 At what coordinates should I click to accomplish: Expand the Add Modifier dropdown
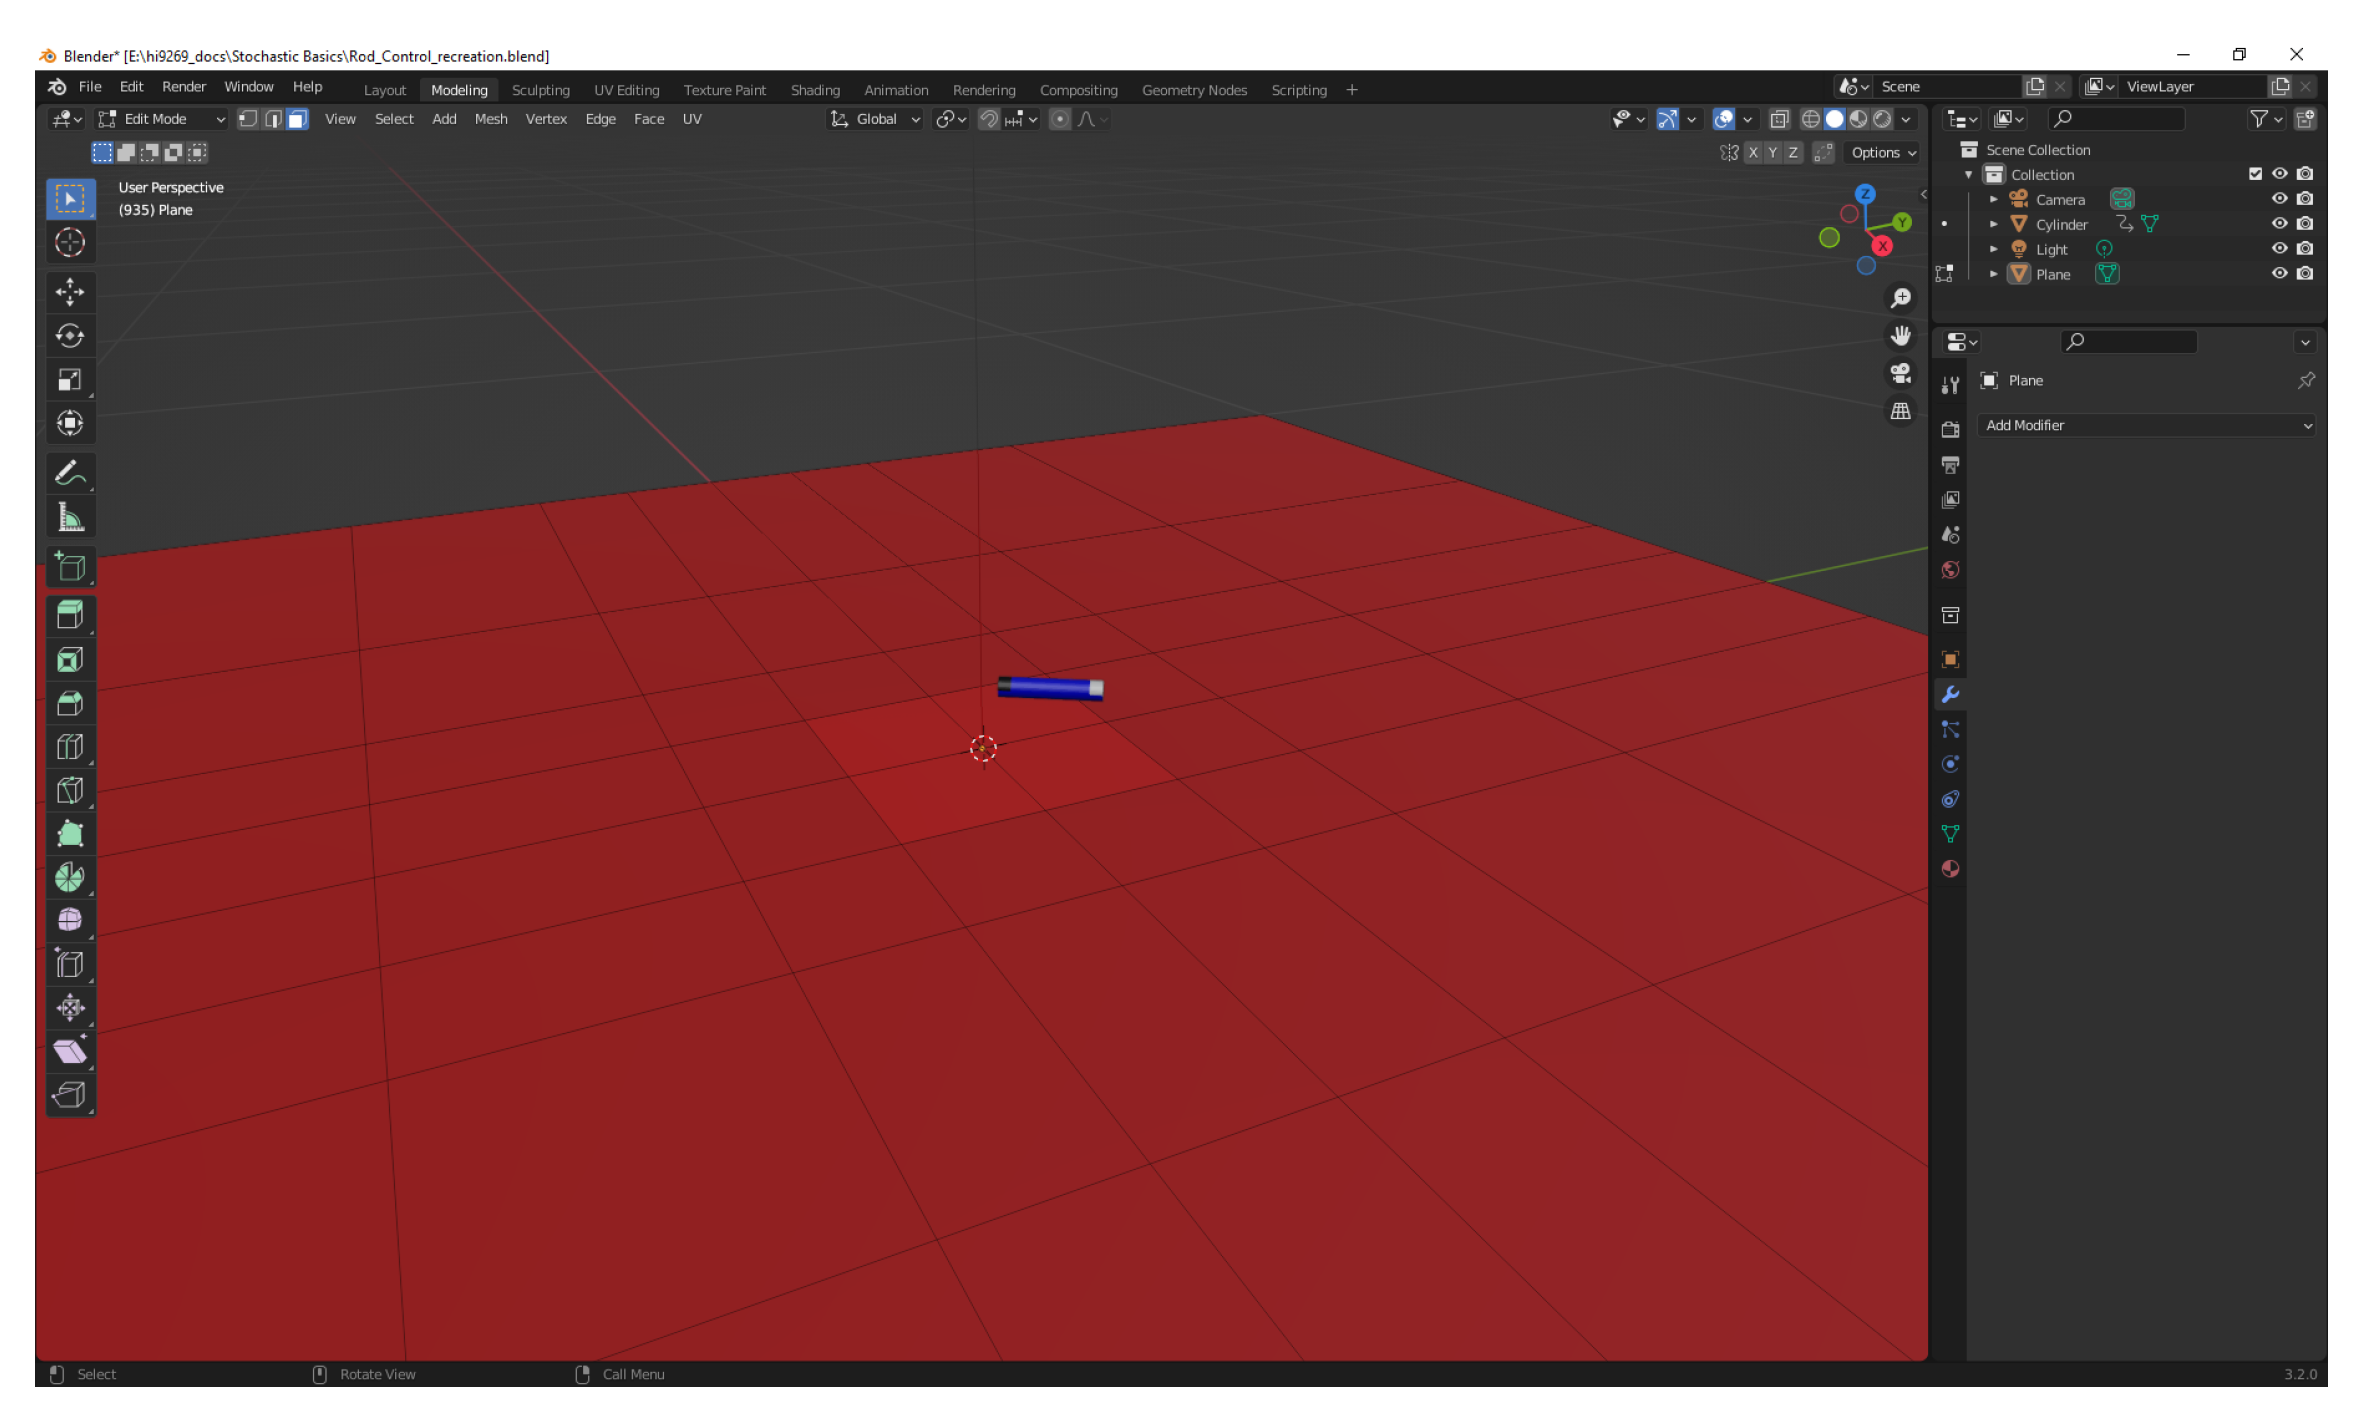2146,425
